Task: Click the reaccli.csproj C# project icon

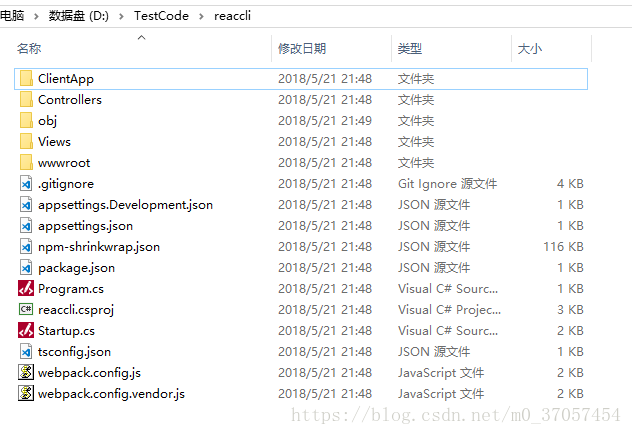Action: point(26,309)
